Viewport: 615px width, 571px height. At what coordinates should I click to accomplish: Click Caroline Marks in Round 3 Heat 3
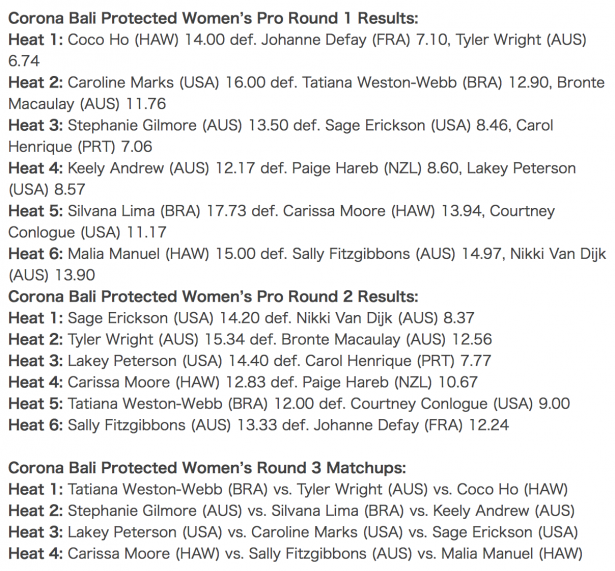point(304,532)
